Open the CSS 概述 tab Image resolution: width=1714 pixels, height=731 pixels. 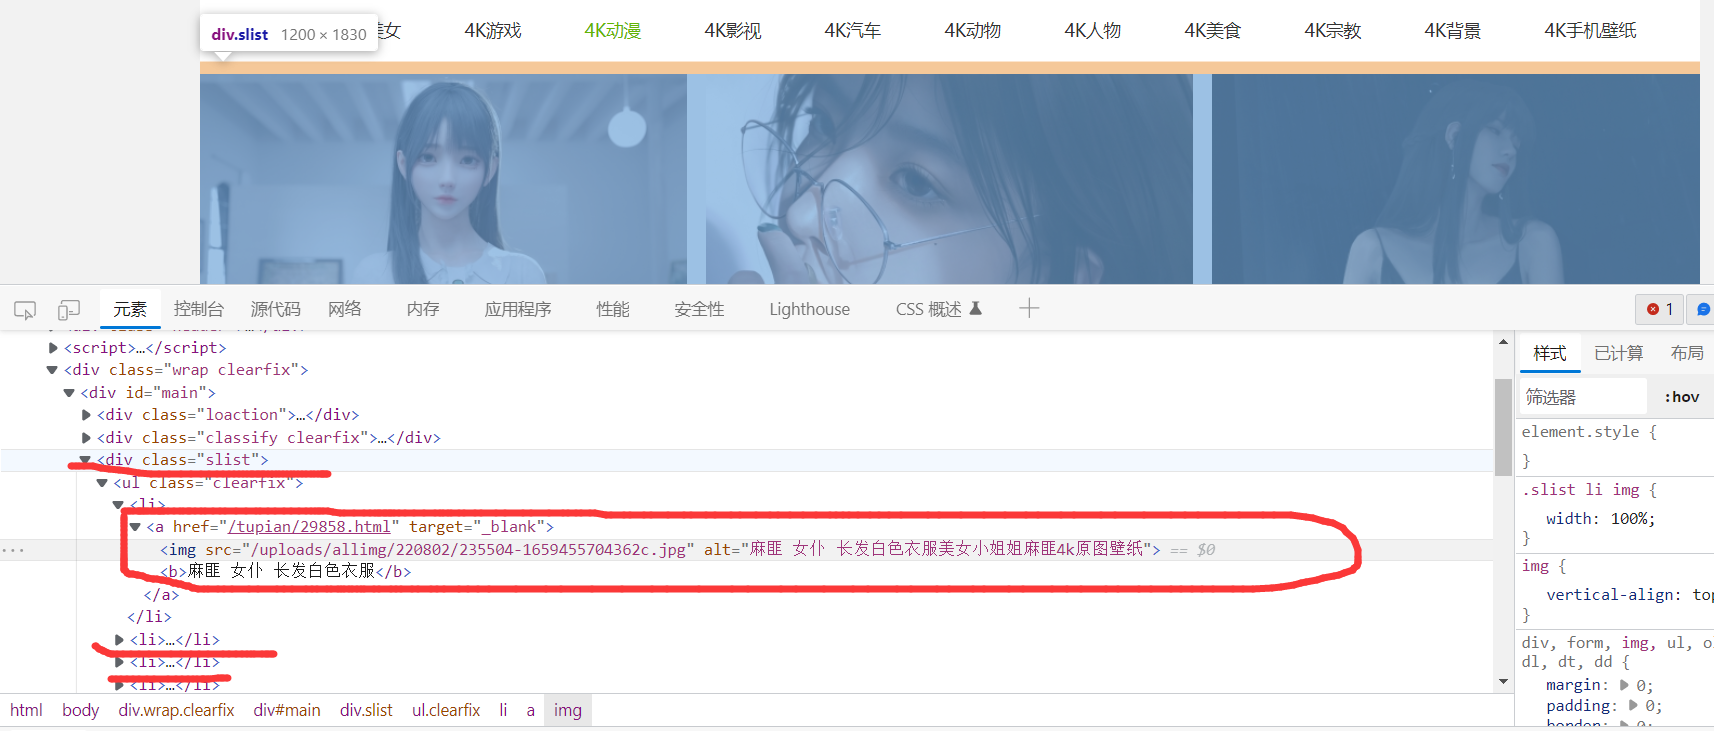coord(939,309)
